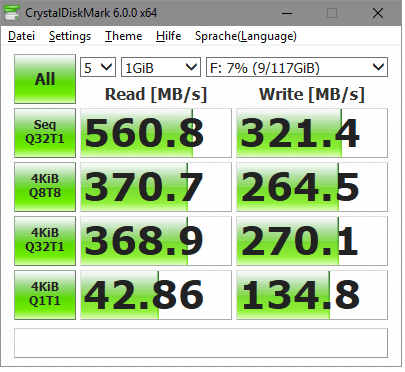Screen dimensions: 405x372
Task: Open the Settings menu
Action: point(70,36)
